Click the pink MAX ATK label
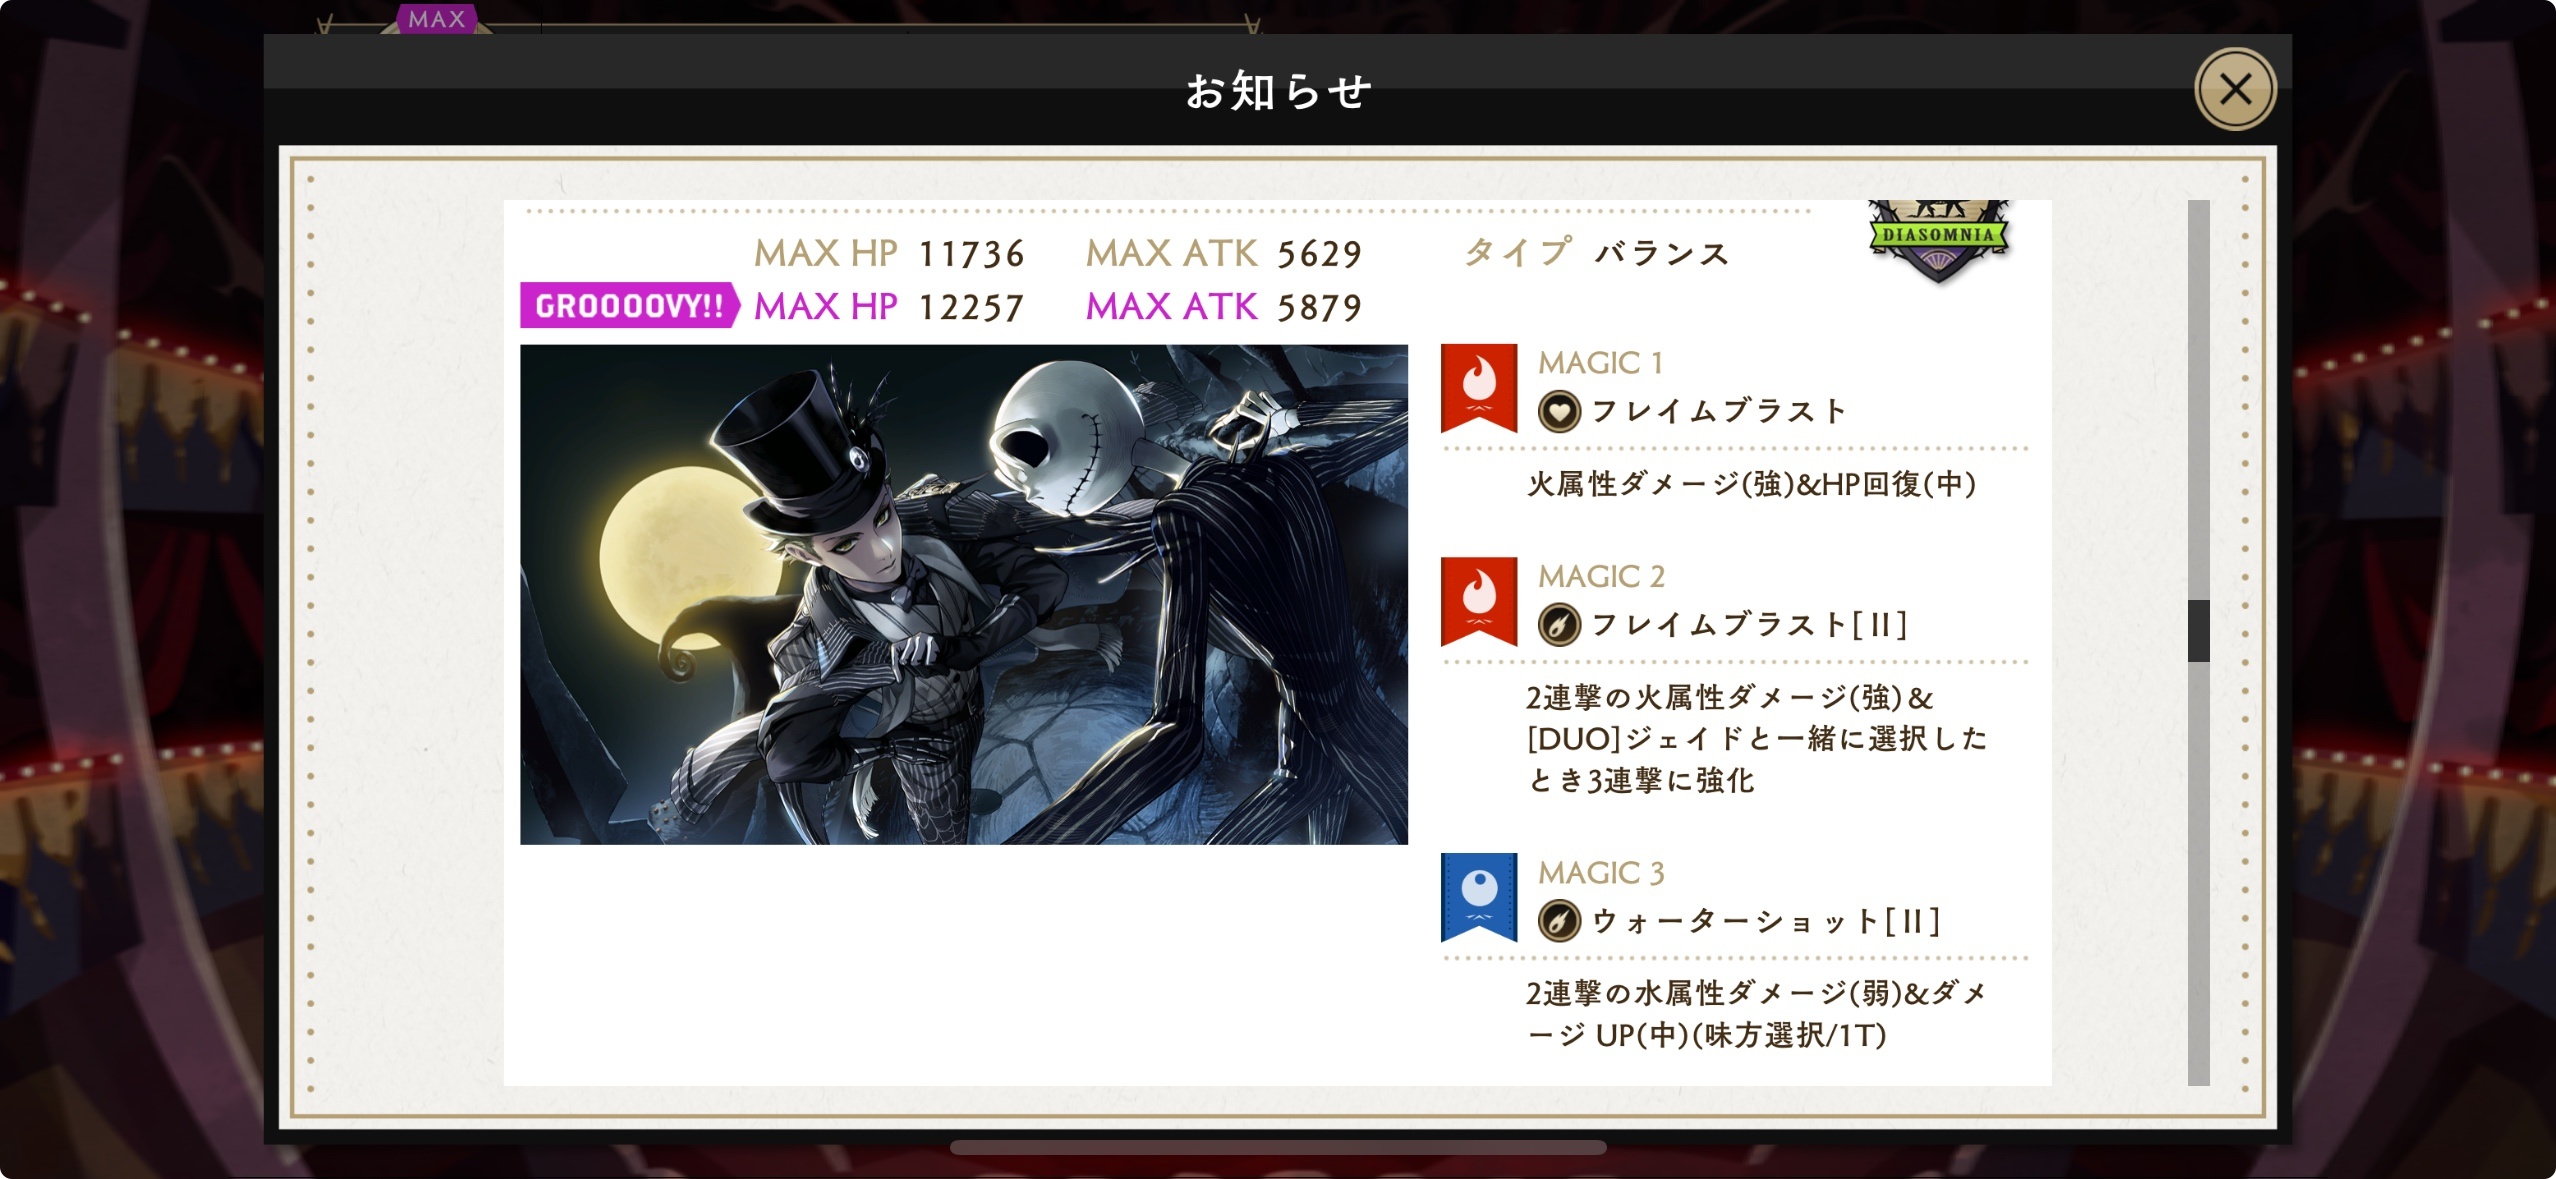Screen dimensions: 2556x1179 click(1171, 306)
